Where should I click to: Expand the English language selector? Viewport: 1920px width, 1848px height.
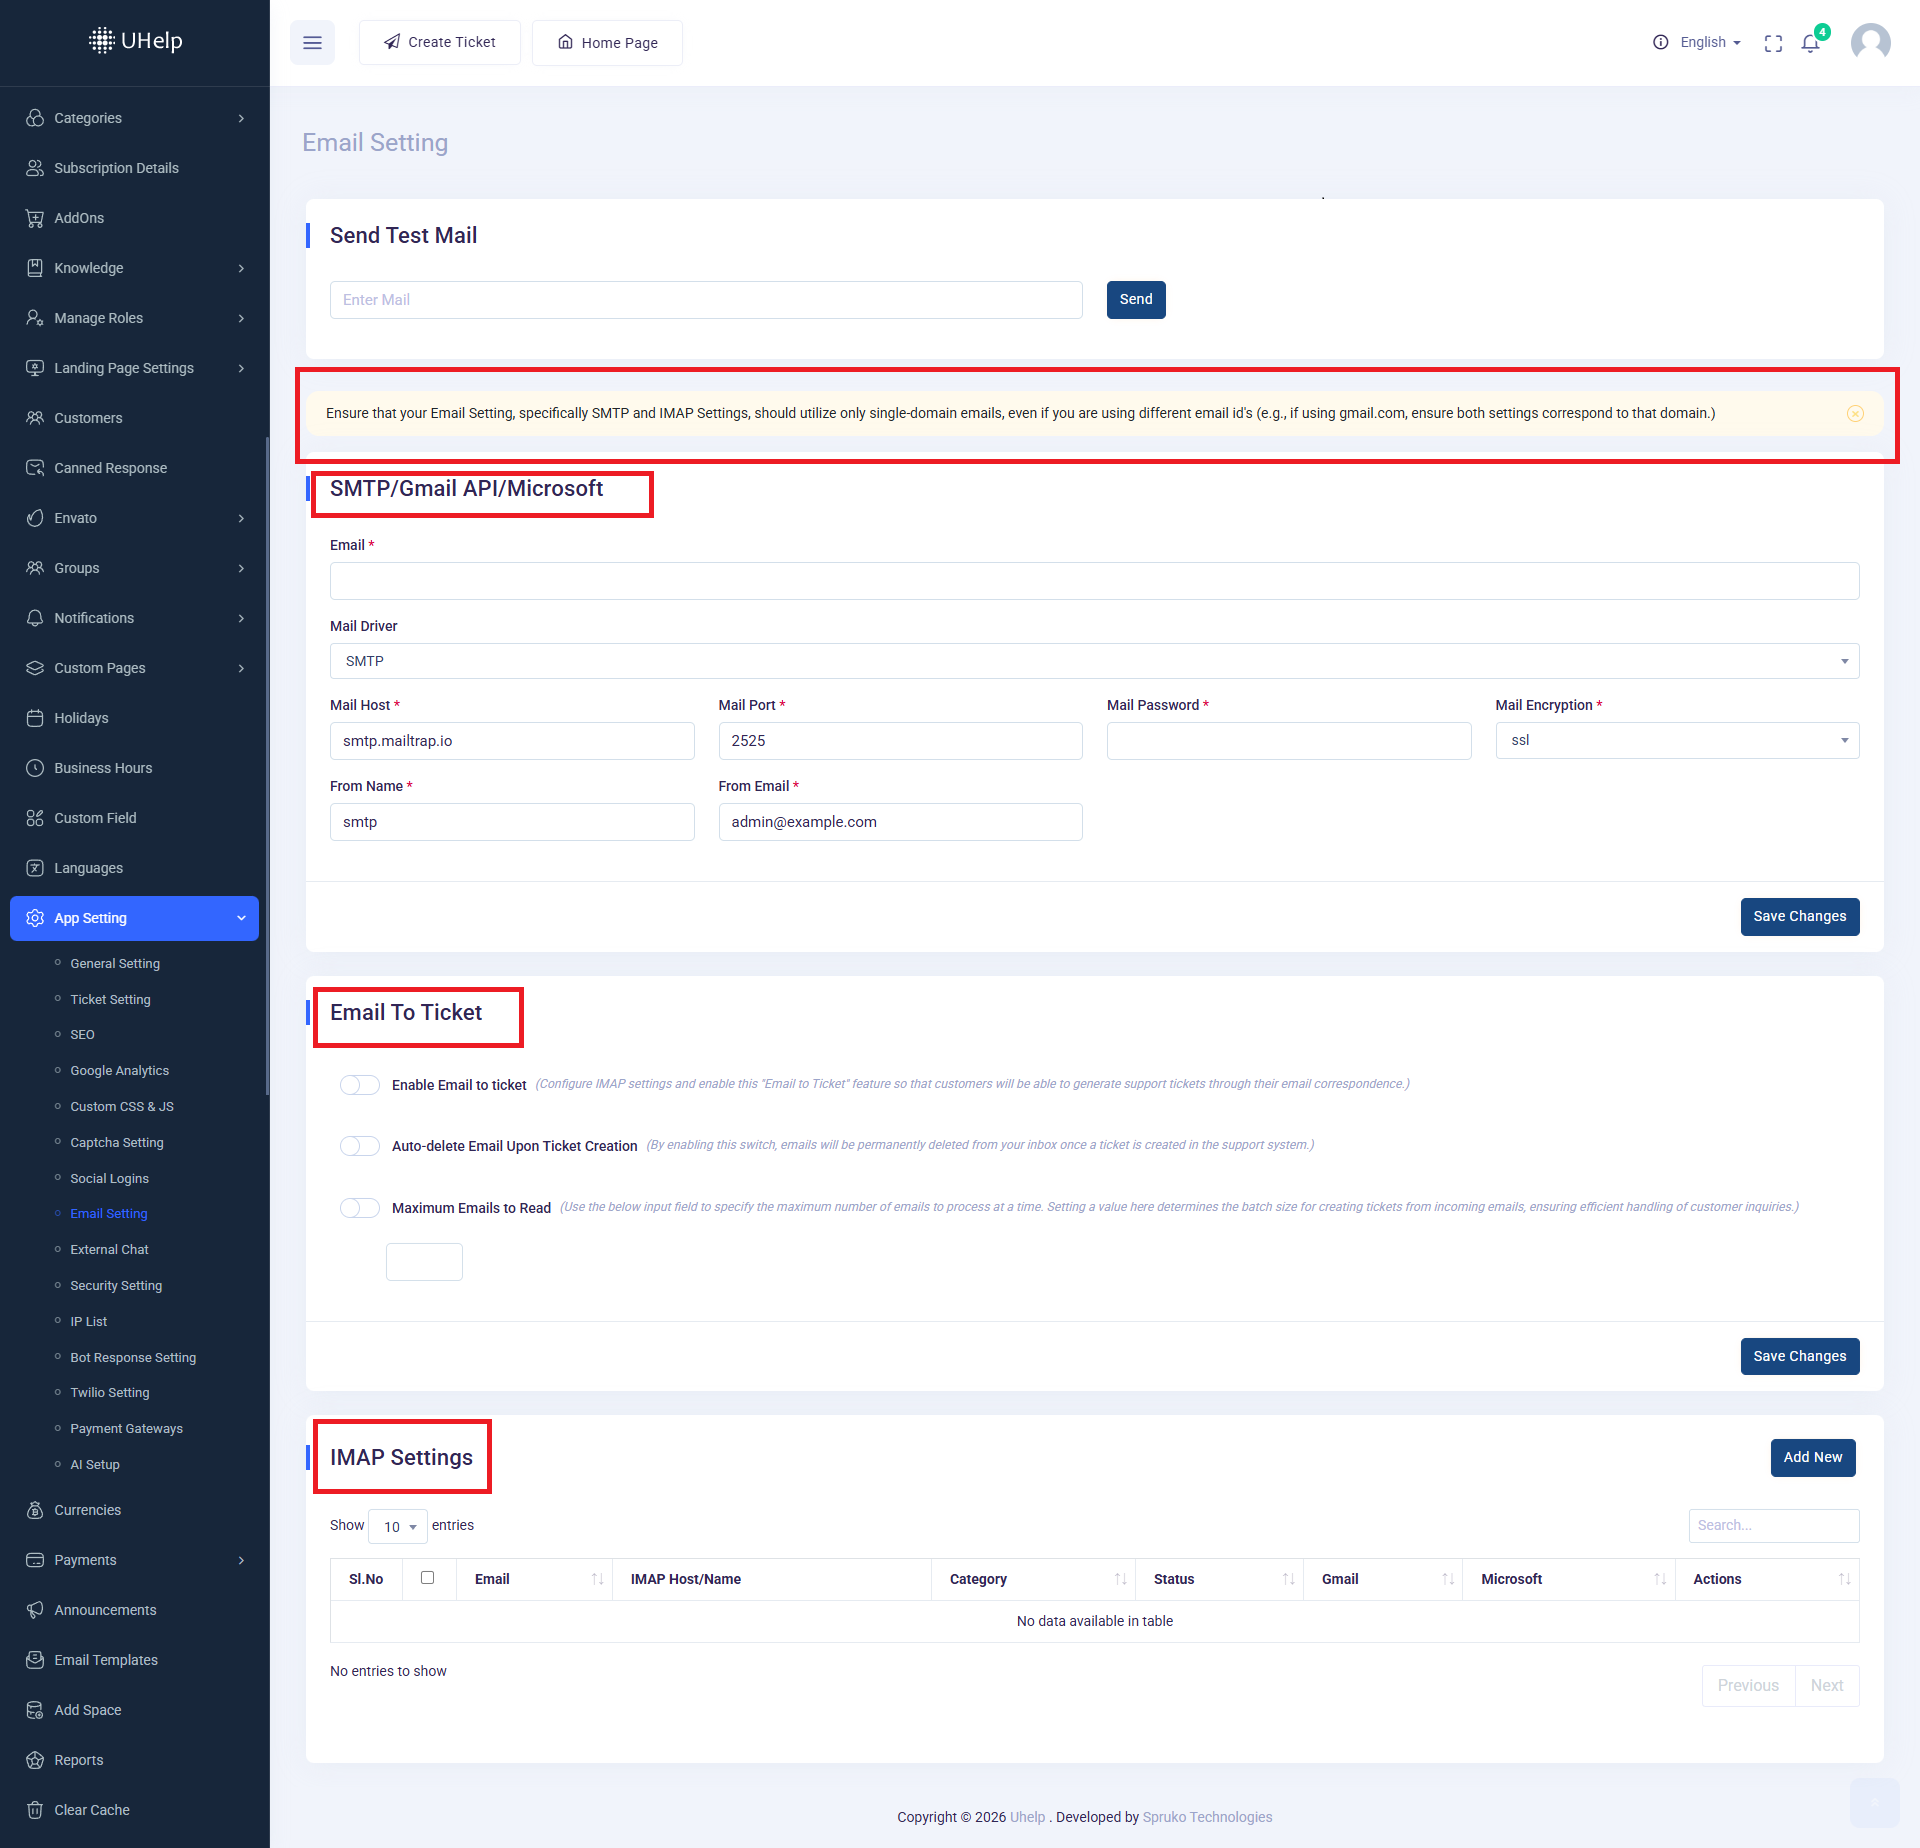pos(1710,43)
